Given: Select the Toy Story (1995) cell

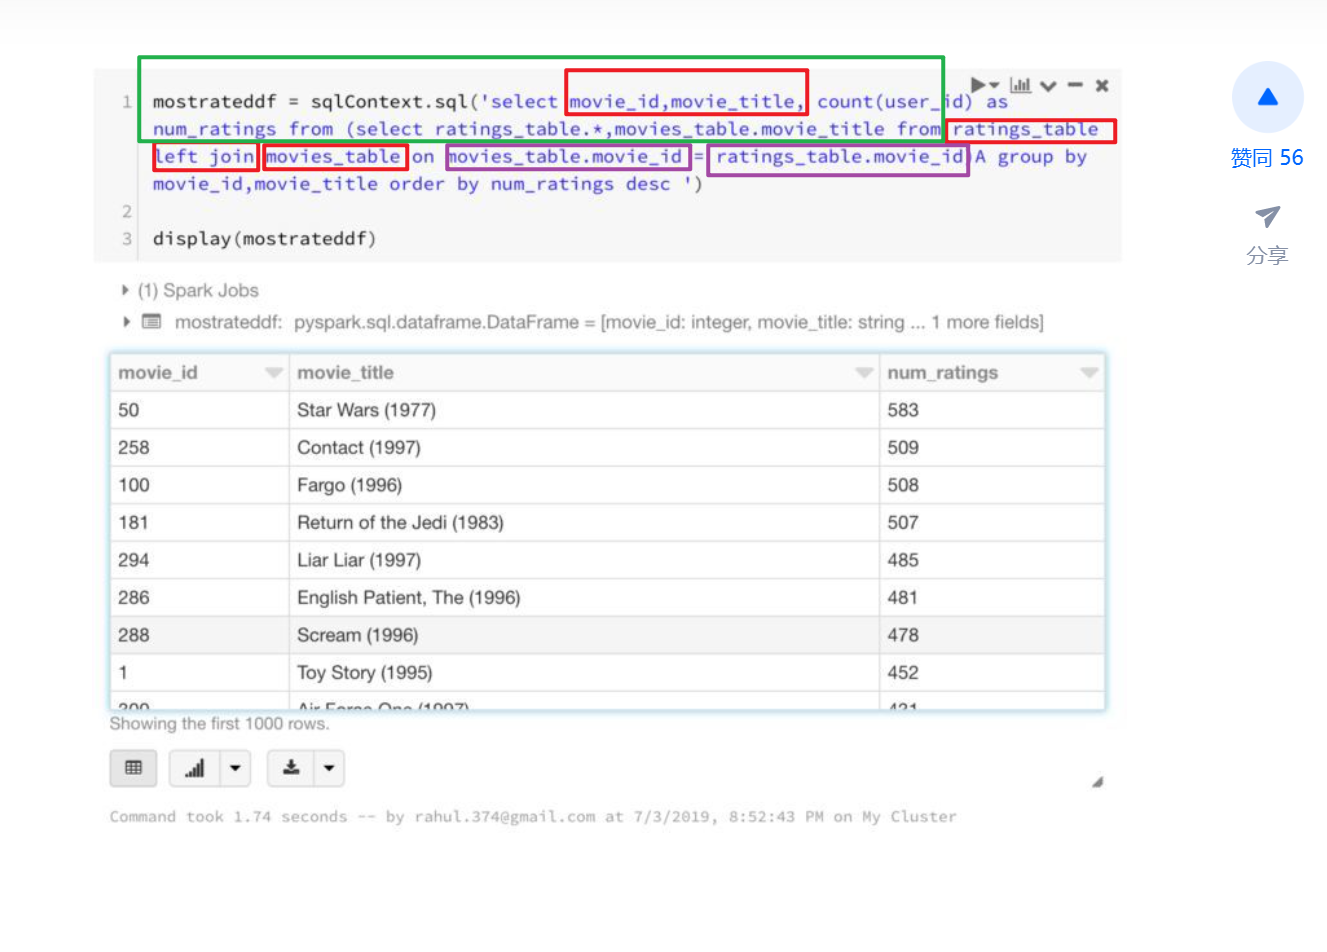Looking at the screenshot, I should pos(584,673).
